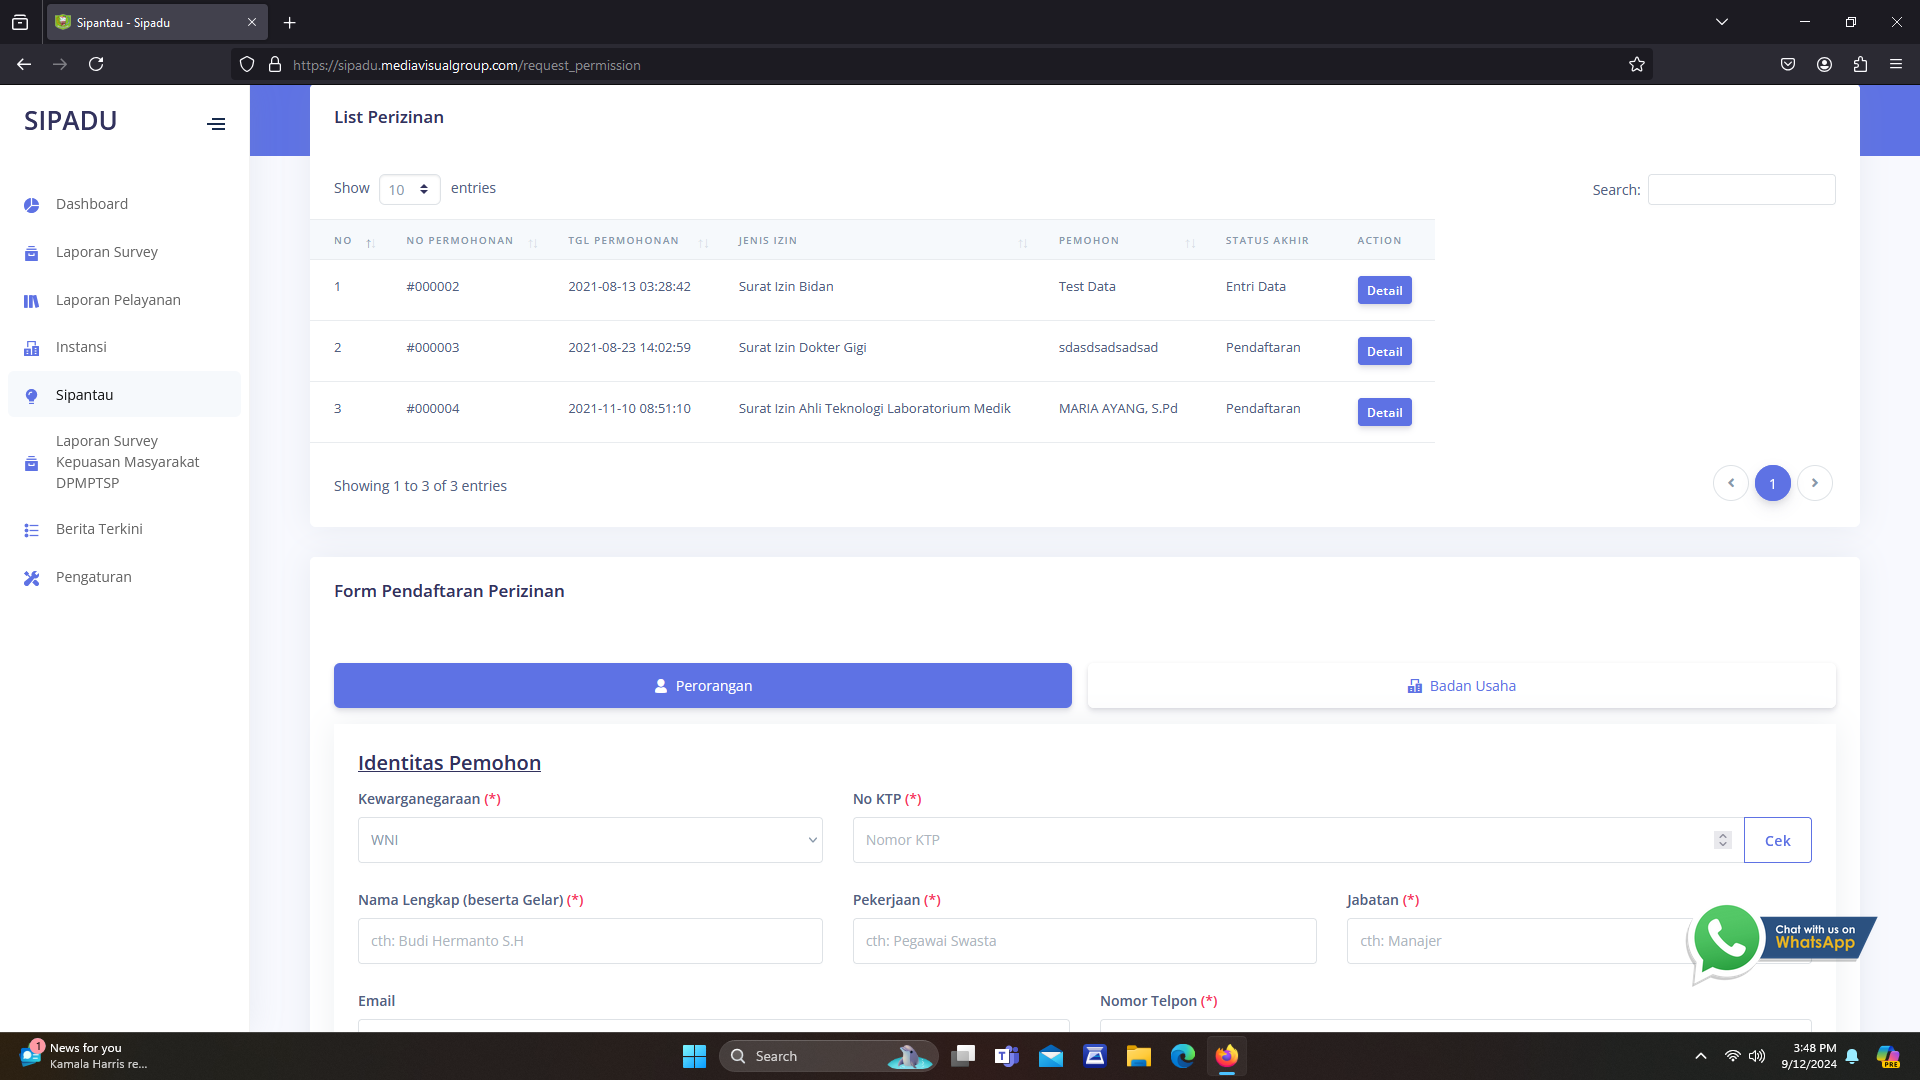The width and height of the screenshot is (1920, 1080).
Task: Click the Kepuasan Masyarakat survey icon
Action: tap(32, 463)
